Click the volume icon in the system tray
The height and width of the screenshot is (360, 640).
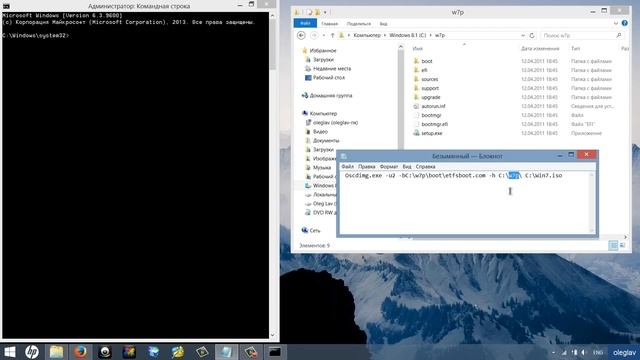click(x=584, y=352)
